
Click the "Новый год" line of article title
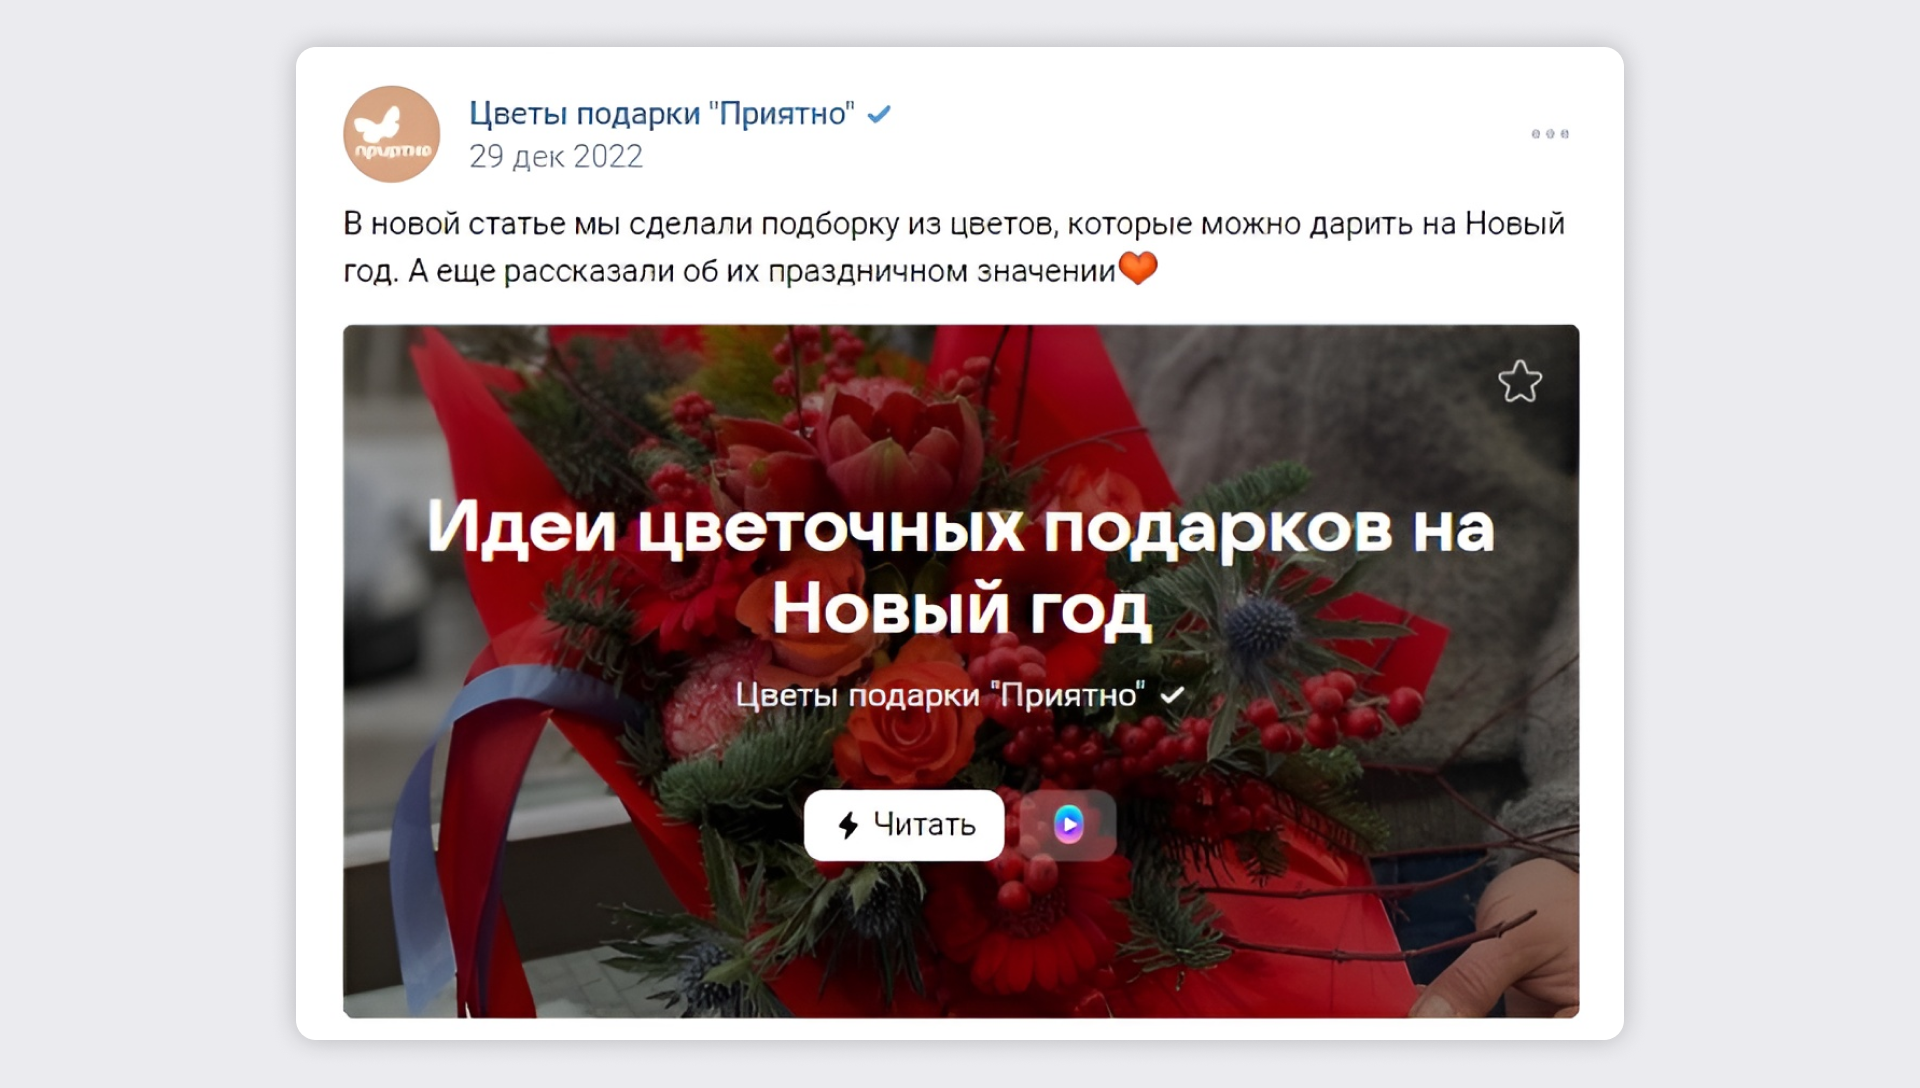tap(961, 608)
